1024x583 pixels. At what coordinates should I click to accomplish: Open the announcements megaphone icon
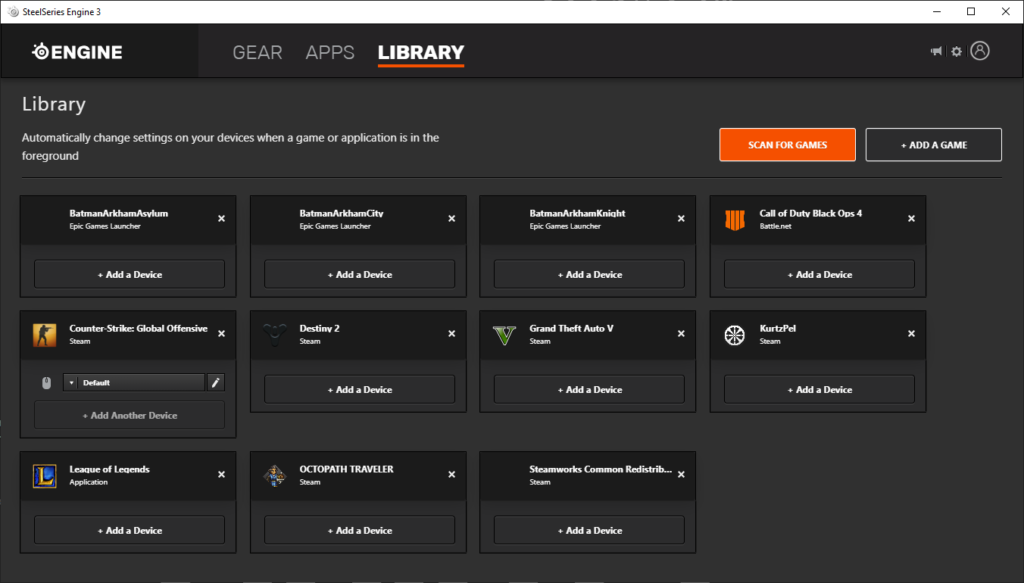(936, 51)
